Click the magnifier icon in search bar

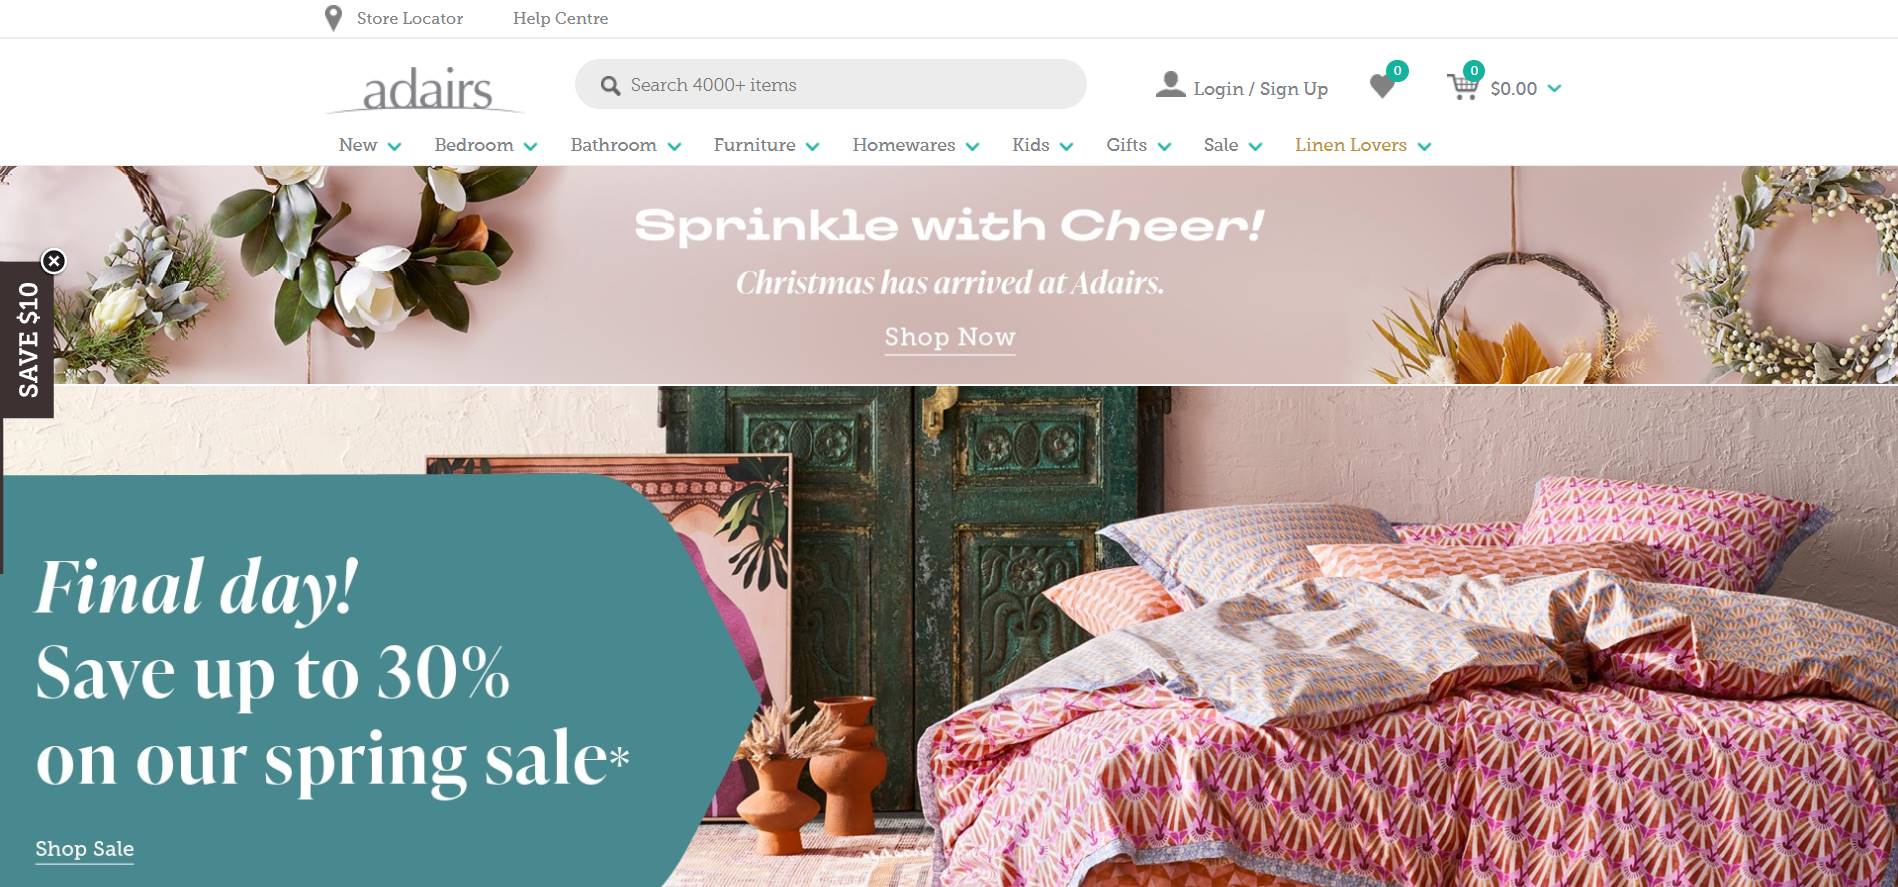(x=610, y=86)
